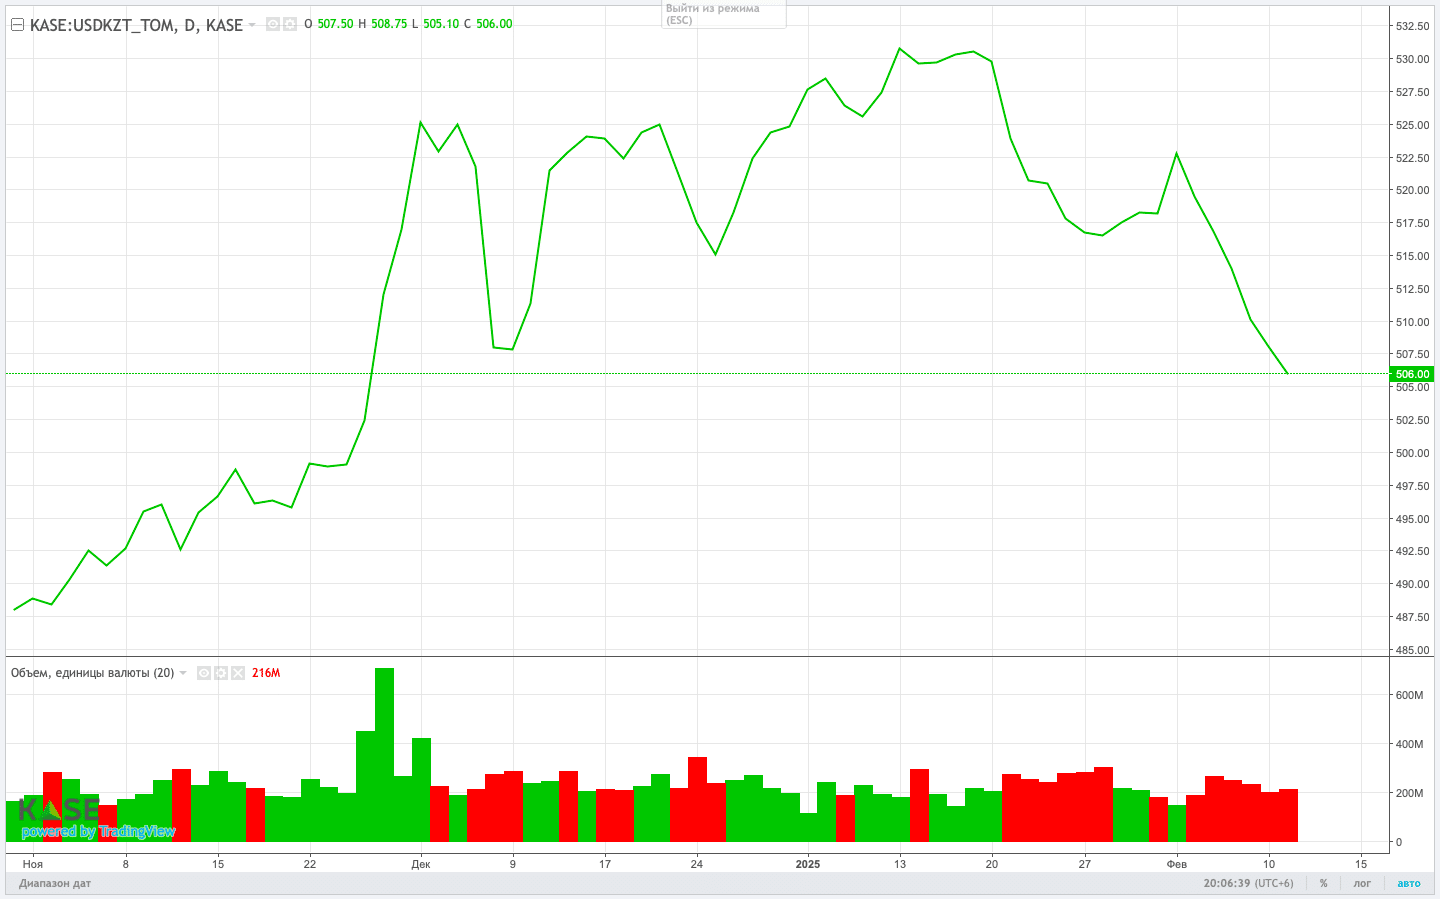Click the Диапазон дат button
The height and width of the screenshot is (899, 1440).
[55, 883]
